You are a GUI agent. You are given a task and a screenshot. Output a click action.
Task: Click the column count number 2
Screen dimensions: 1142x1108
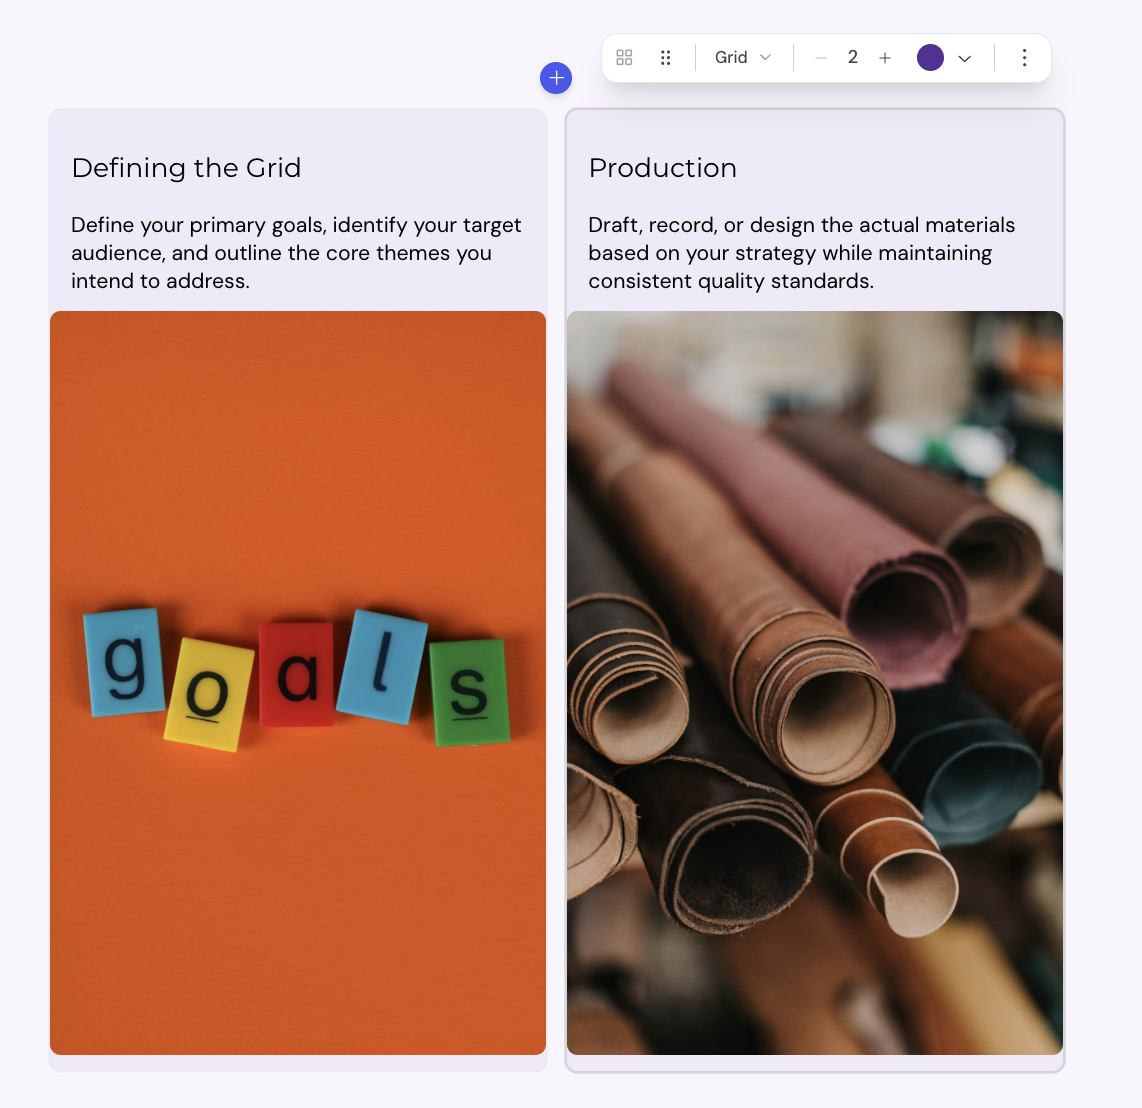click(853, 57)
